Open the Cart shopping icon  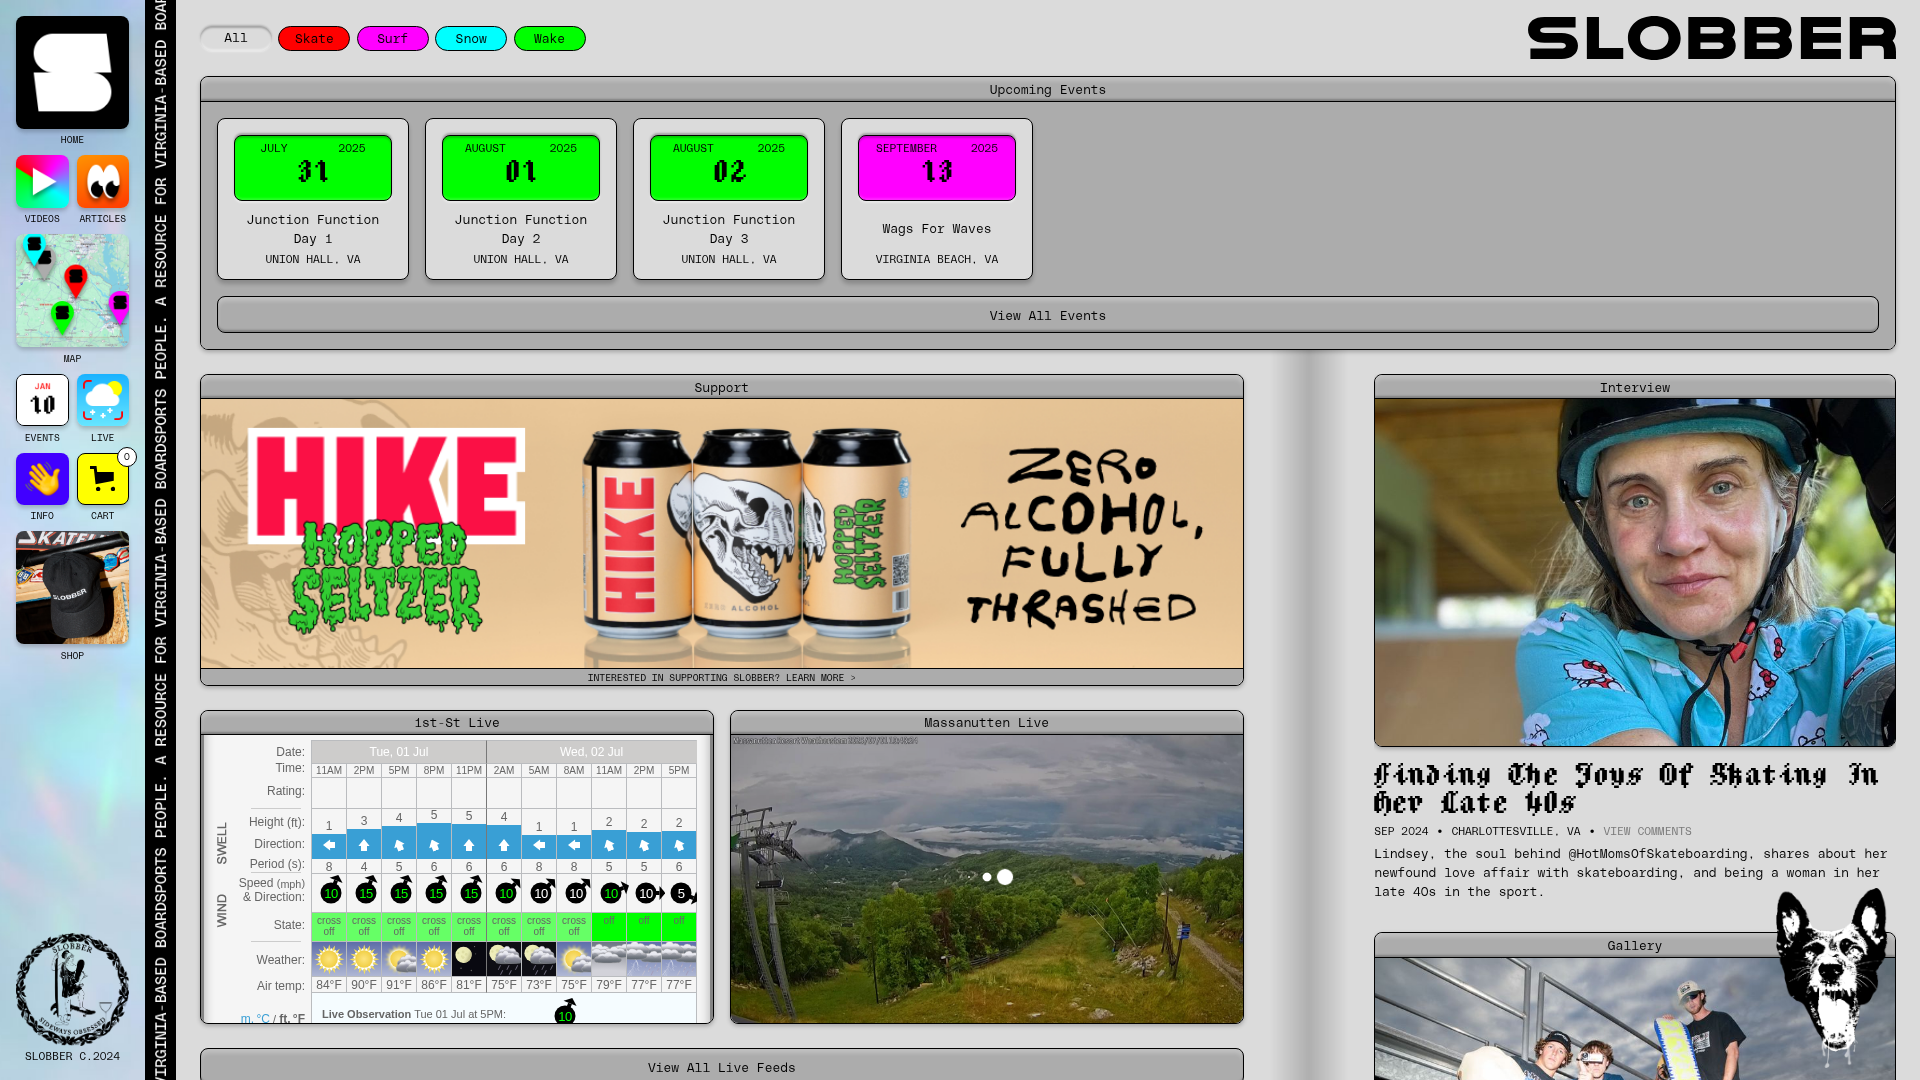point(103,479)
